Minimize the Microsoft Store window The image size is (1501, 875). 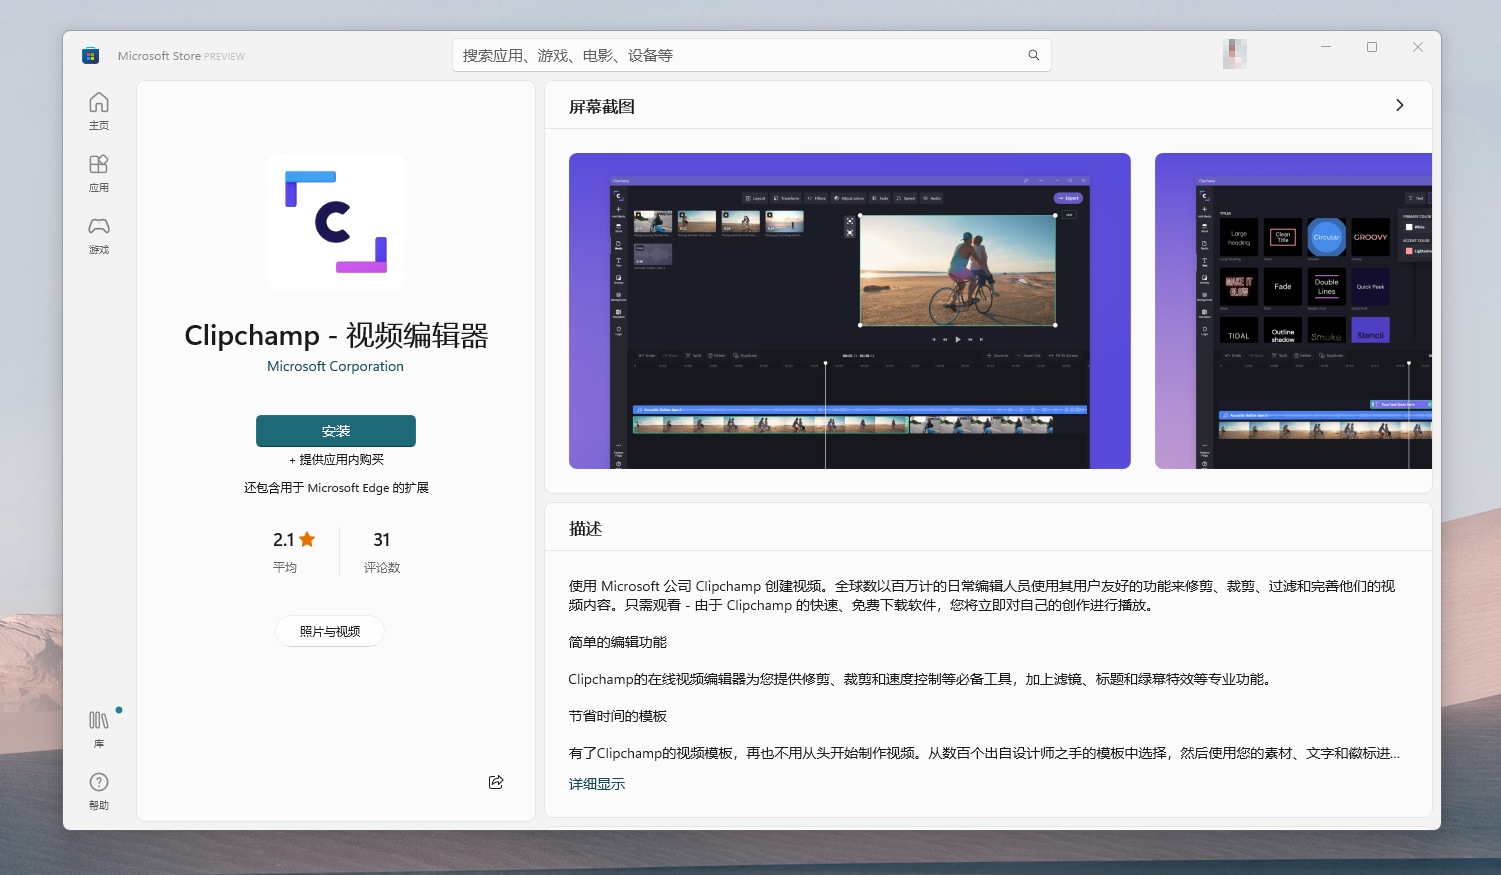point(1326,47)
